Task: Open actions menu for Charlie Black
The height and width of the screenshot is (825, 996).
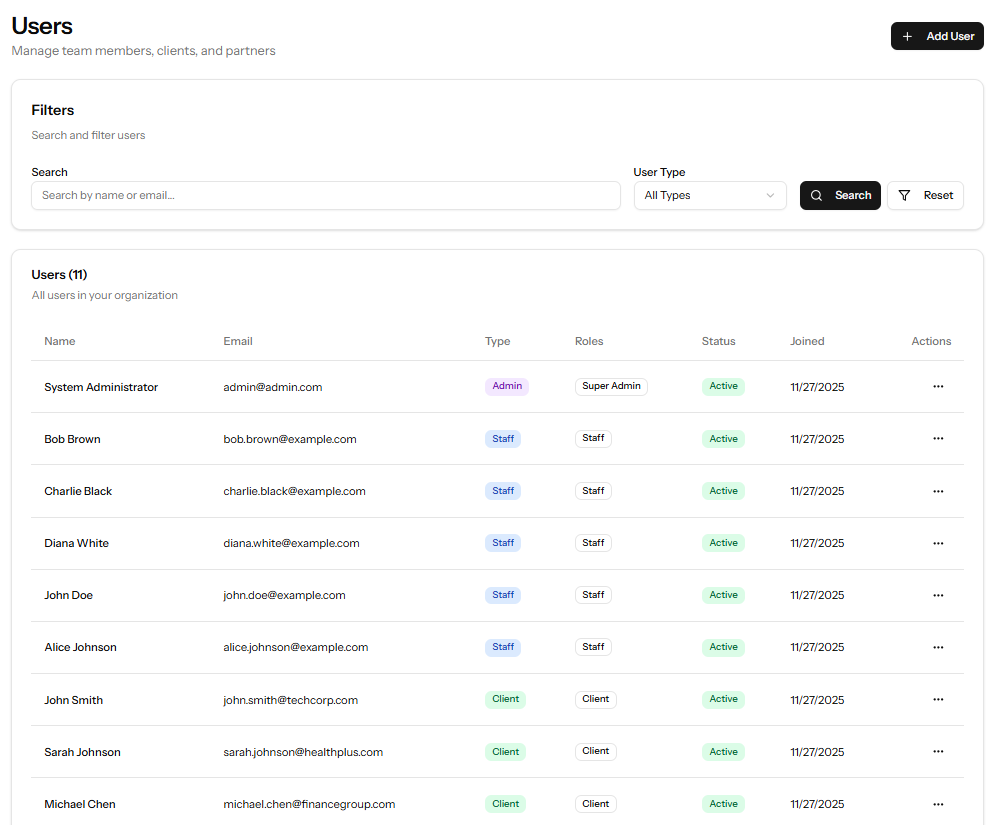Action: point(938,491)
